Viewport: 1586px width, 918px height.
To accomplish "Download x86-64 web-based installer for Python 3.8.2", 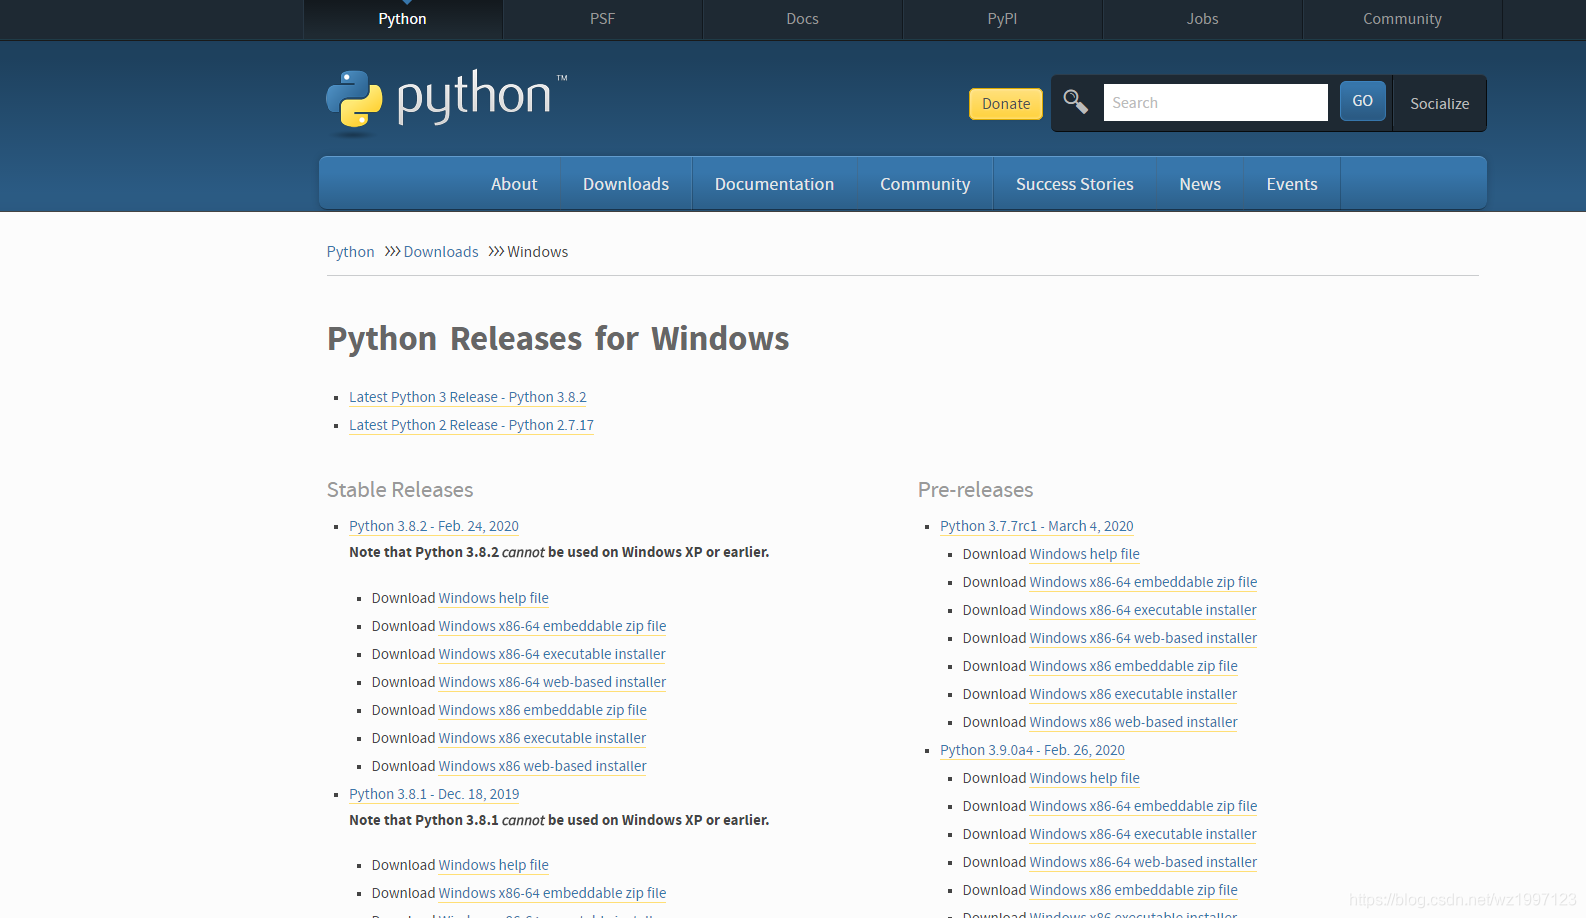I will [x=552, y=682].
